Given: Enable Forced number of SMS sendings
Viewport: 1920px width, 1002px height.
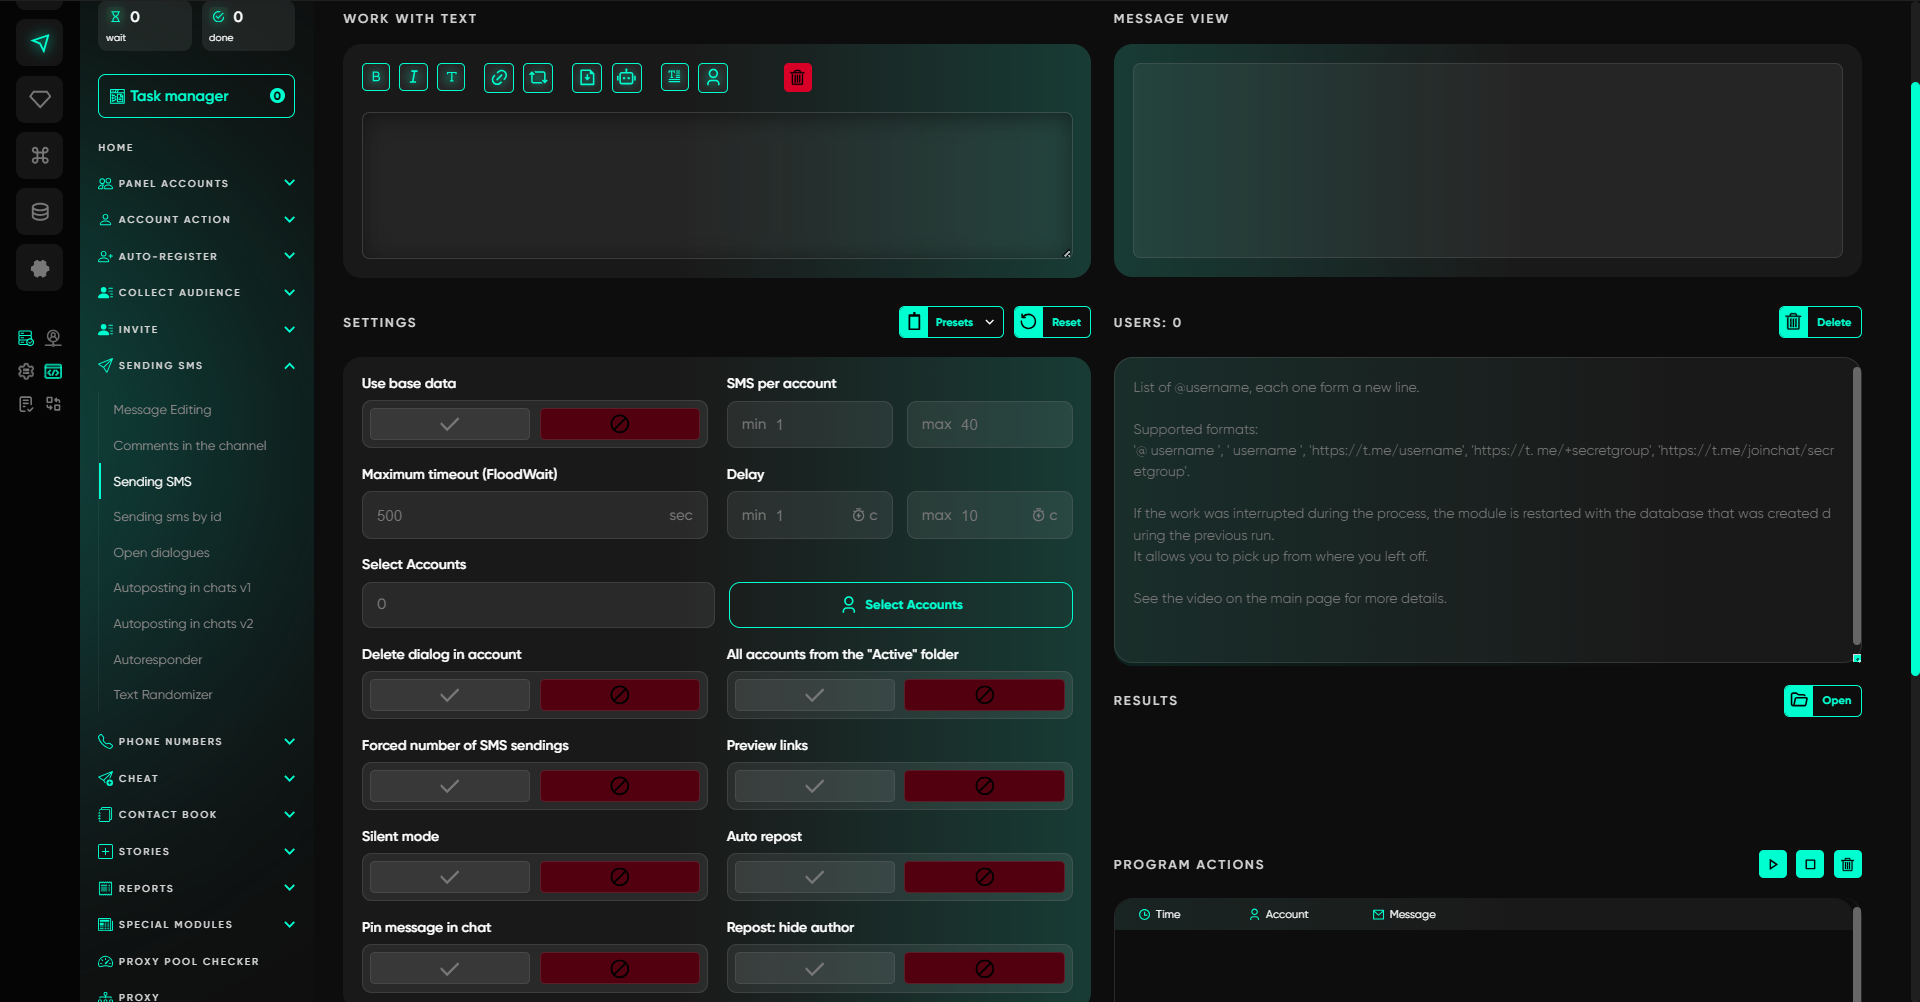Looking at the screenshot, I should (x=450, y=786).
